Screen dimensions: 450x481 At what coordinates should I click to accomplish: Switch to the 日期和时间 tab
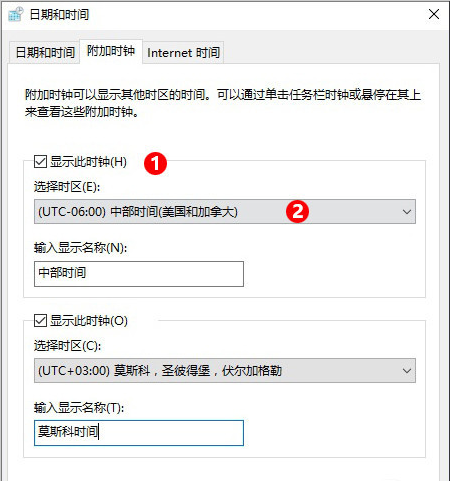[45, 53]
